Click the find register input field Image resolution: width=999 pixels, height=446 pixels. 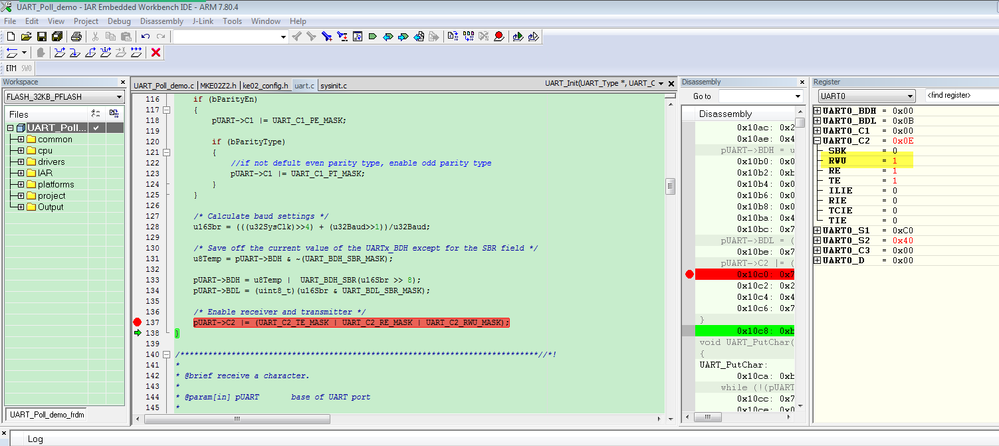click(x=961, y=96)
